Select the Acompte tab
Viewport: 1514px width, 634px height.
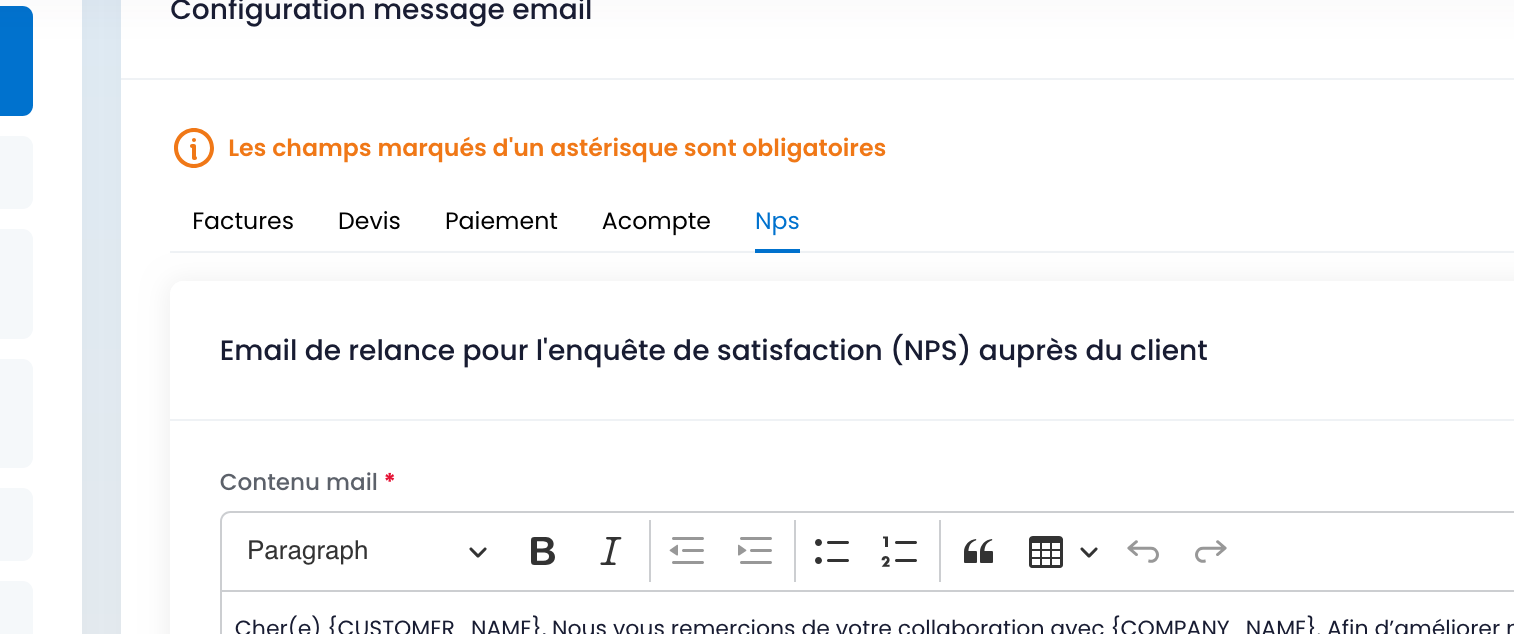656,221
